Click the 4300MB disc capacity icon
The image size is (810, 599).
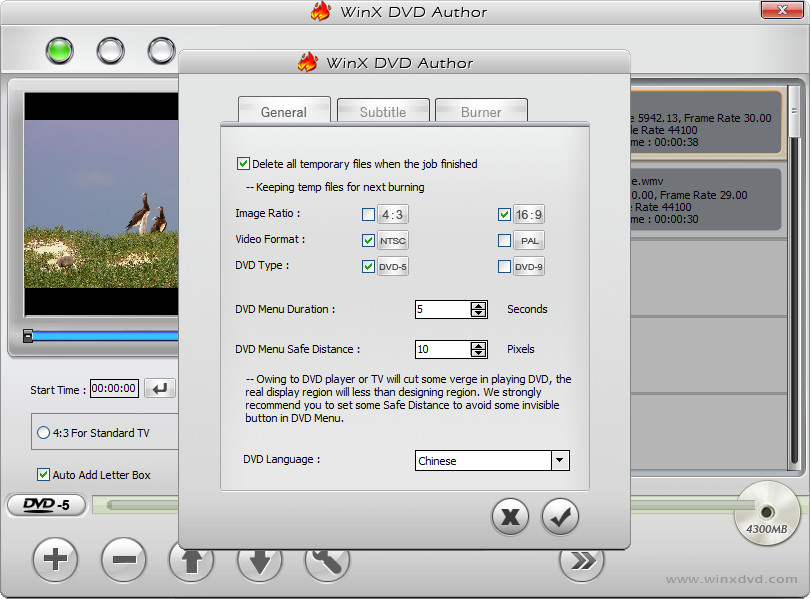tap(767, 513)
